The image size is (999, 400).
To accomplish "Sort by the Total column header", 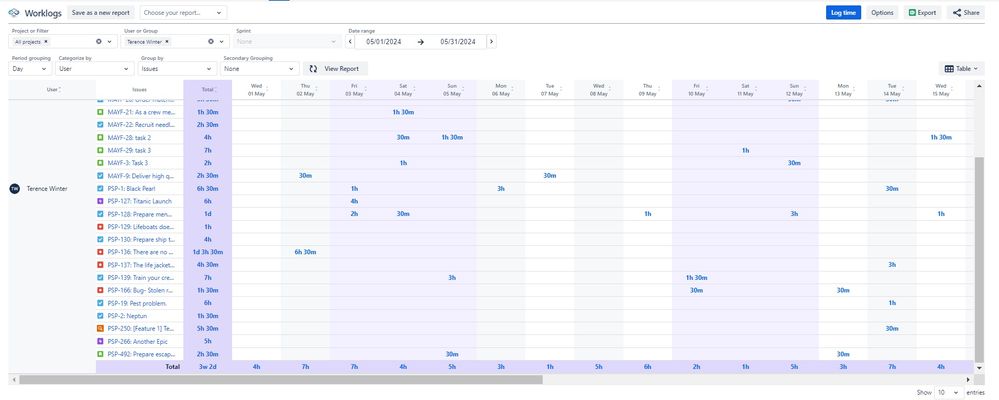I will [x=208, y=90].
